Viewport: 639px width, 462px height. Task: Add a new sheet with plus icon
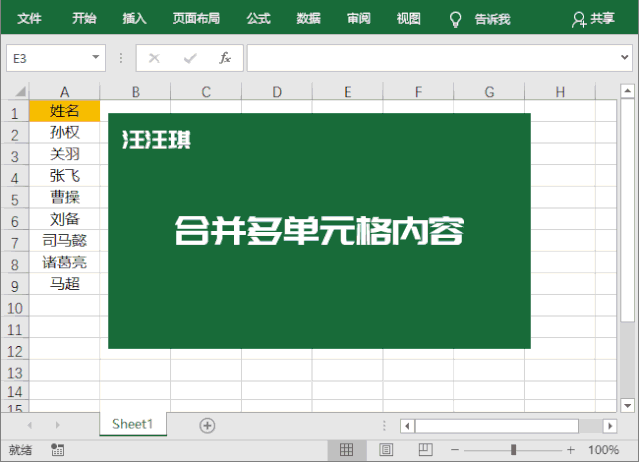(207, 425)
